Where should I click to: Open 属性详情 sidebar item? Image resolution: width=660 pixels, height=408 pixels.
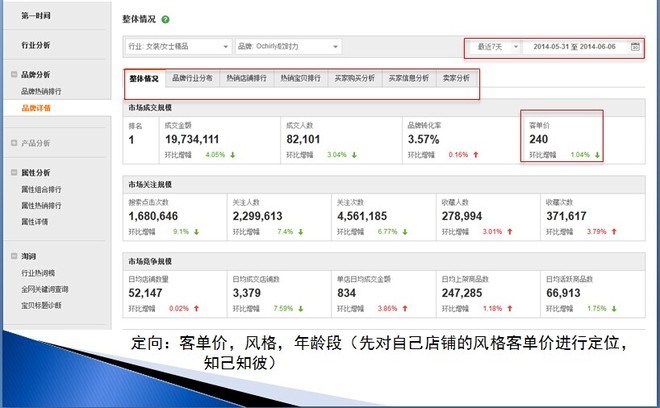pos(35,221)
